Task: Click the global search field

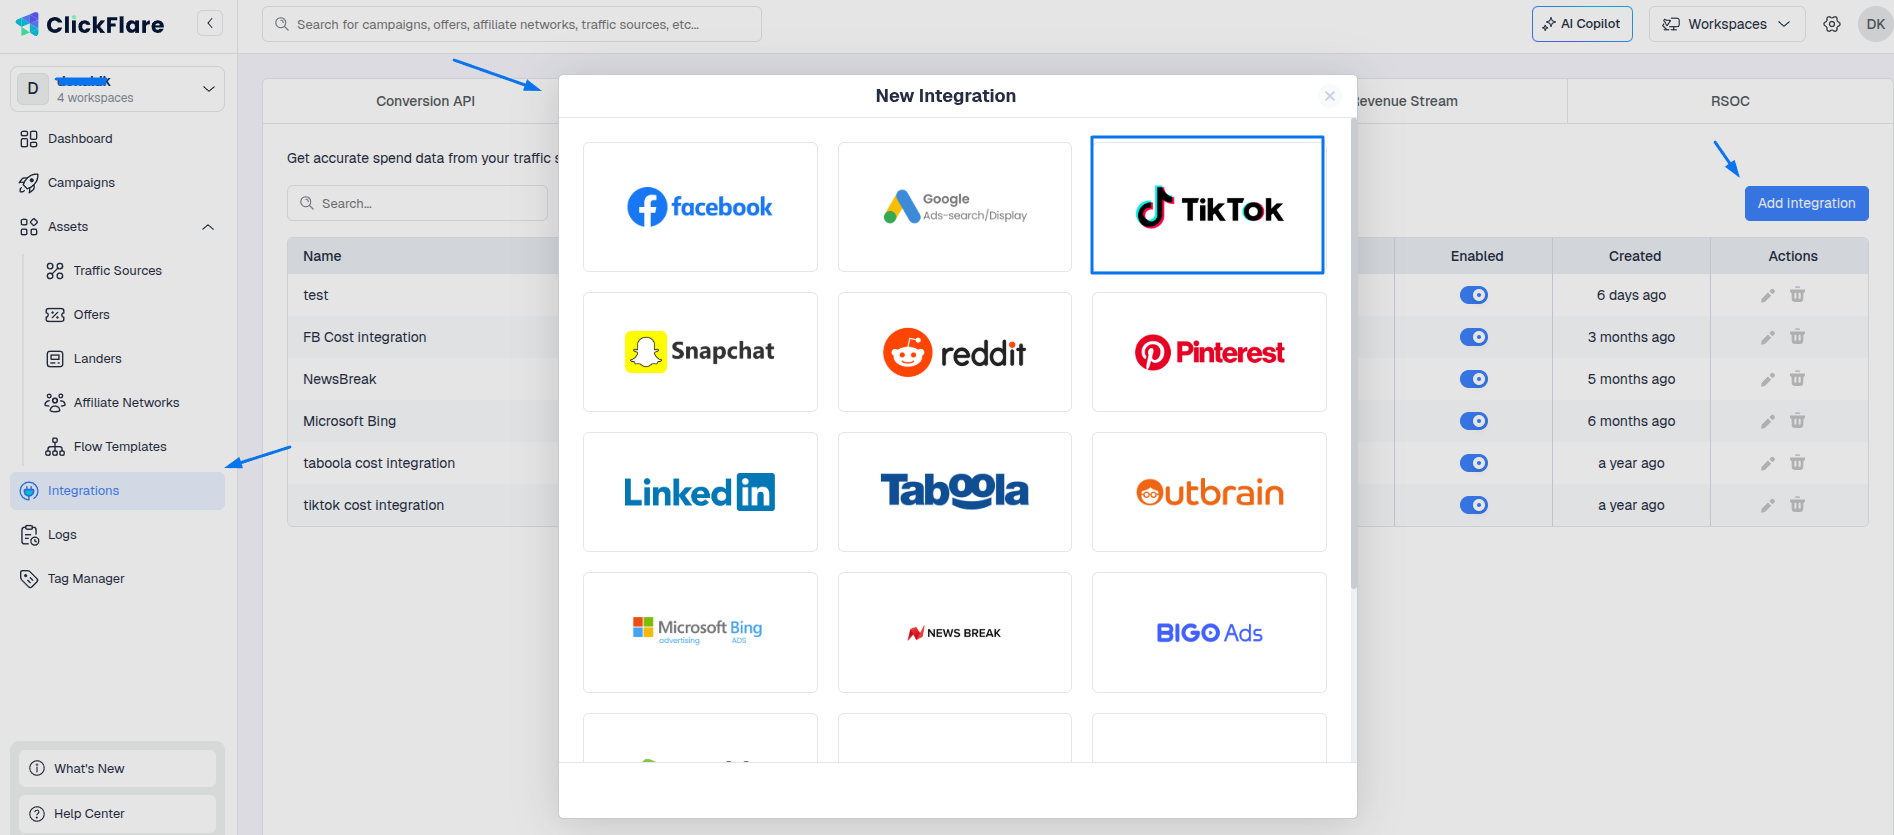Action: (511, 24)
